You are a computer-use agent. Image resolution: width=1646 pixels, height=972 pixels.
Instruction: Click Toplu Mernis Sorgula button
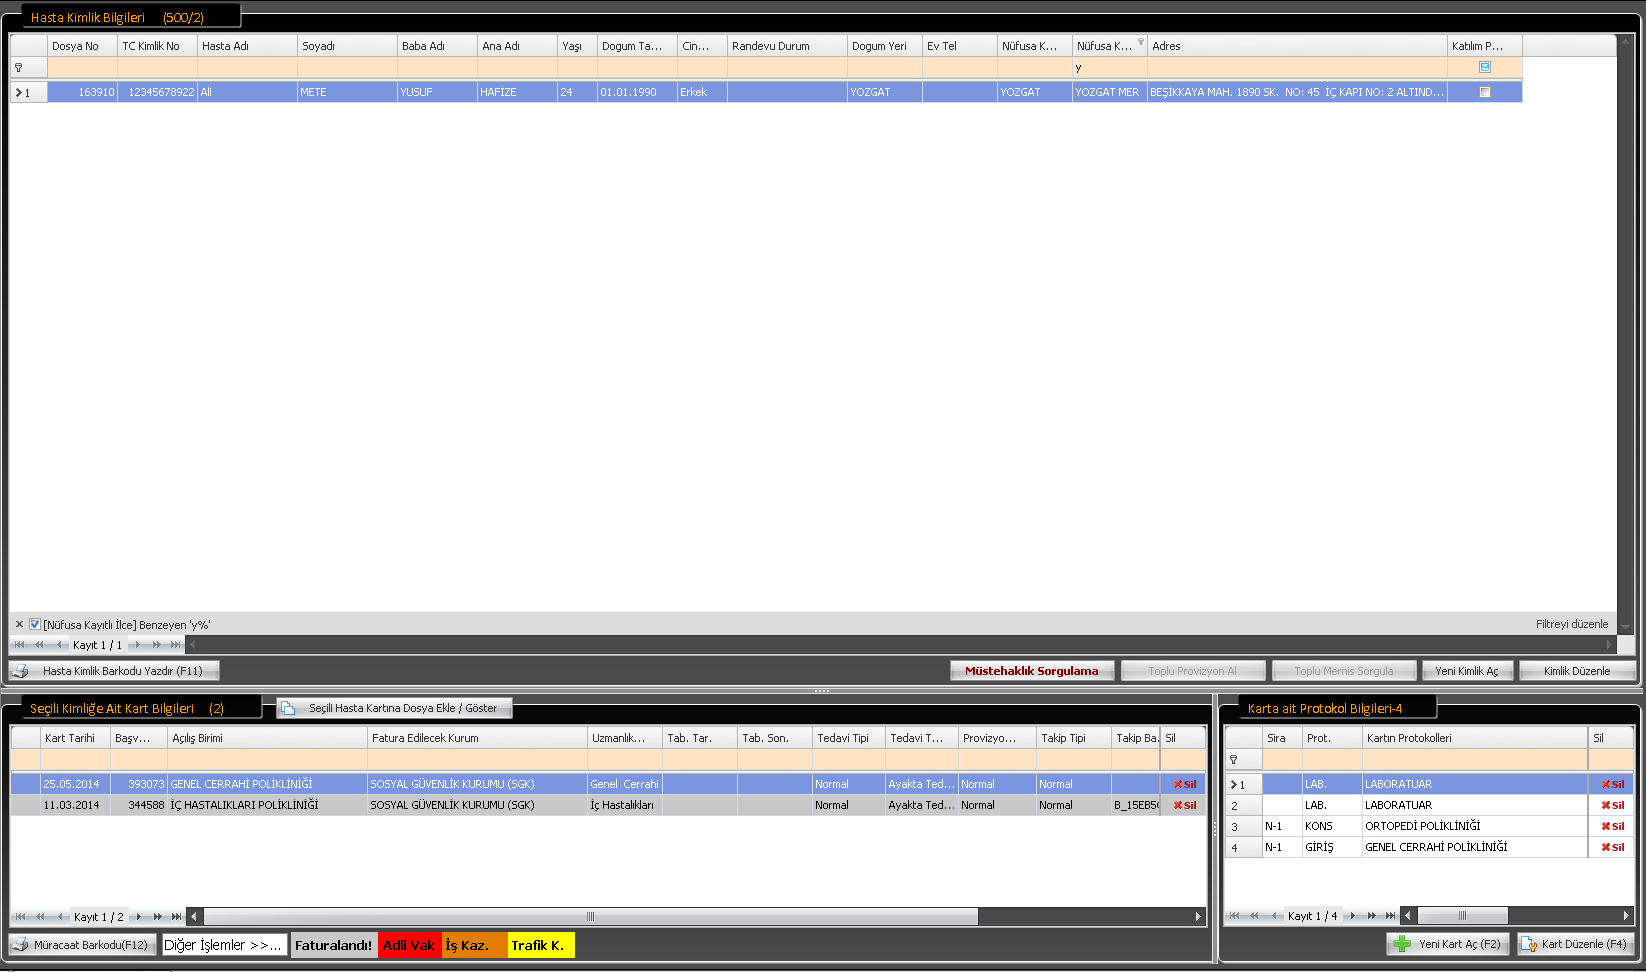coord(1344,671)
